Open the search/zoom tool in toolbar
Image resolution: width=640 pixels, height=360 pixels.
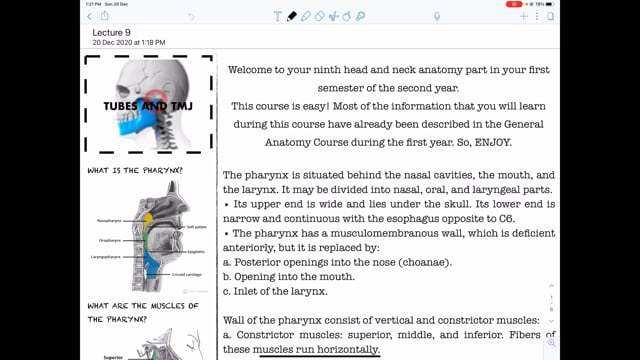coord(360,16)
